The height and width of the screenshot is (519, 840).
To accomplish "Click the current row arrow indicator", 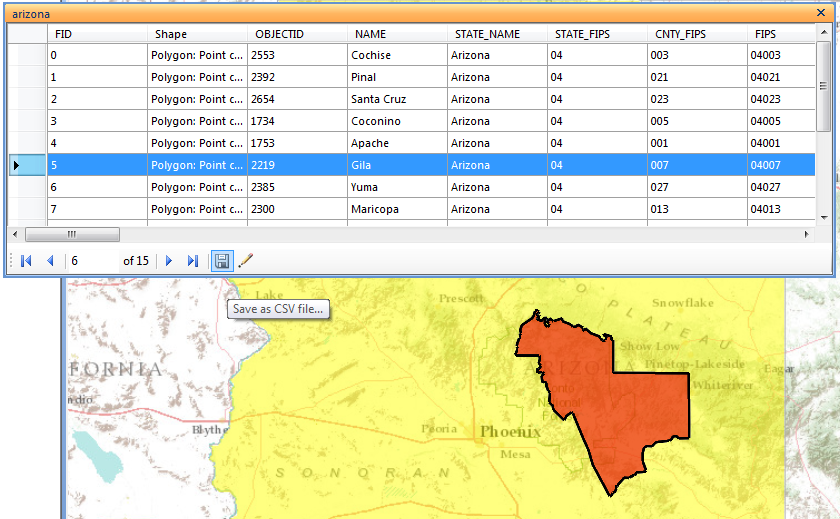I will tap(16, 166).
